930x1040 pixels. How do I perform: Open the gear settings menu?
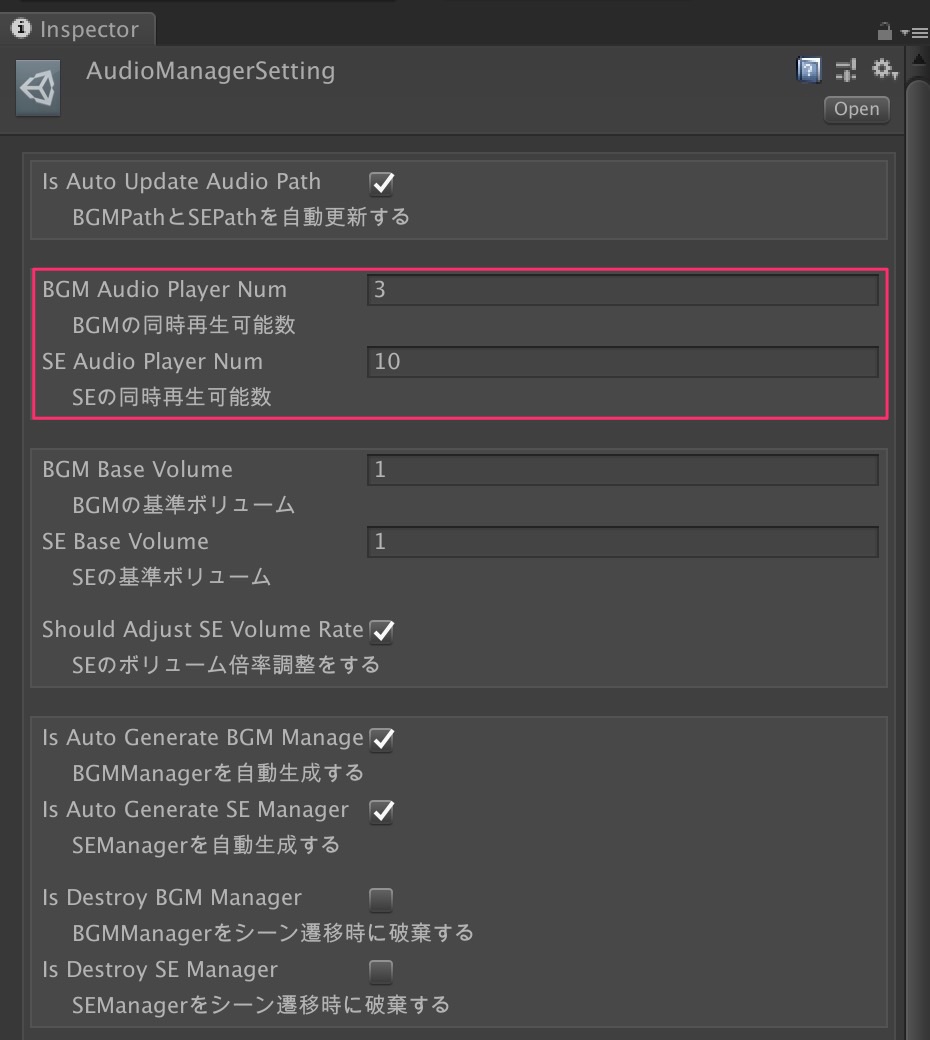(x=885, y=69)
